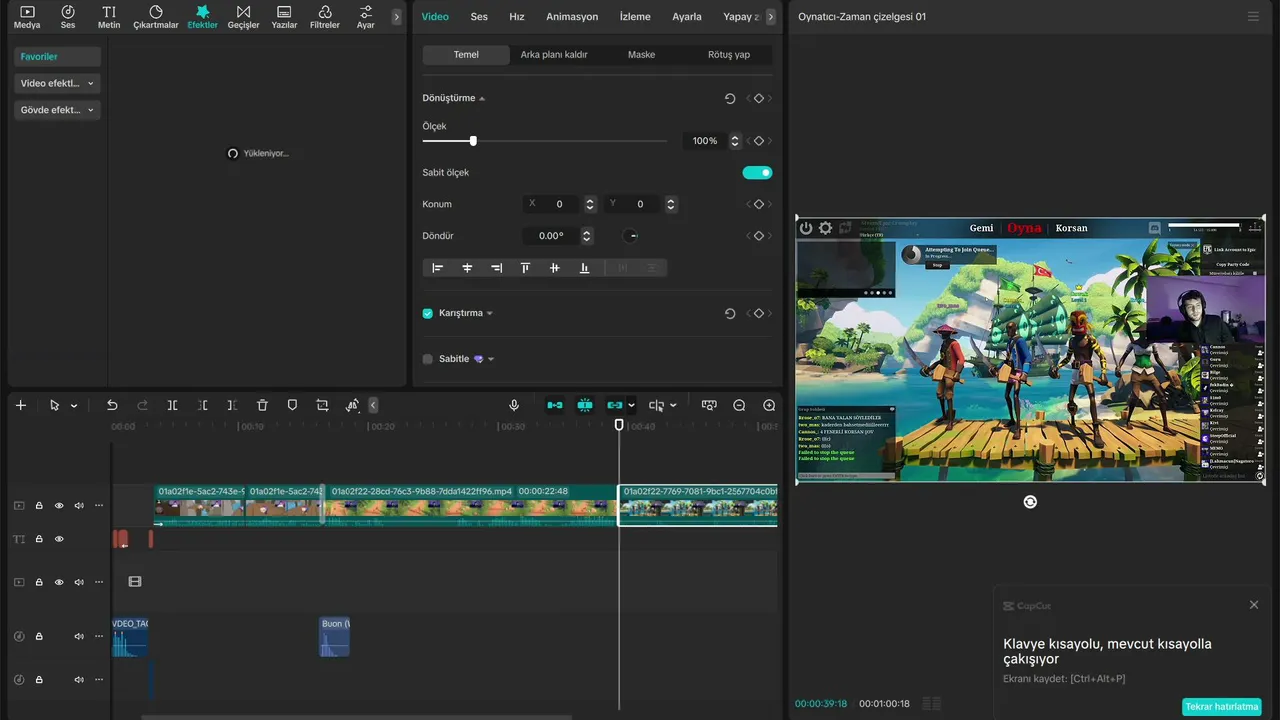
Task: Open the selection tool dropdown arrow
Action: coord(74,406)
